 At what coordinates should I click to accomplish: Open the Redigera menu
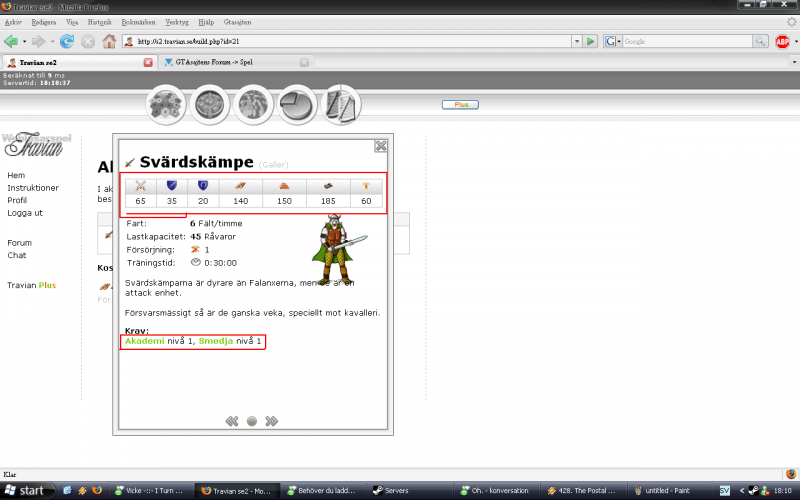[44, 22]
